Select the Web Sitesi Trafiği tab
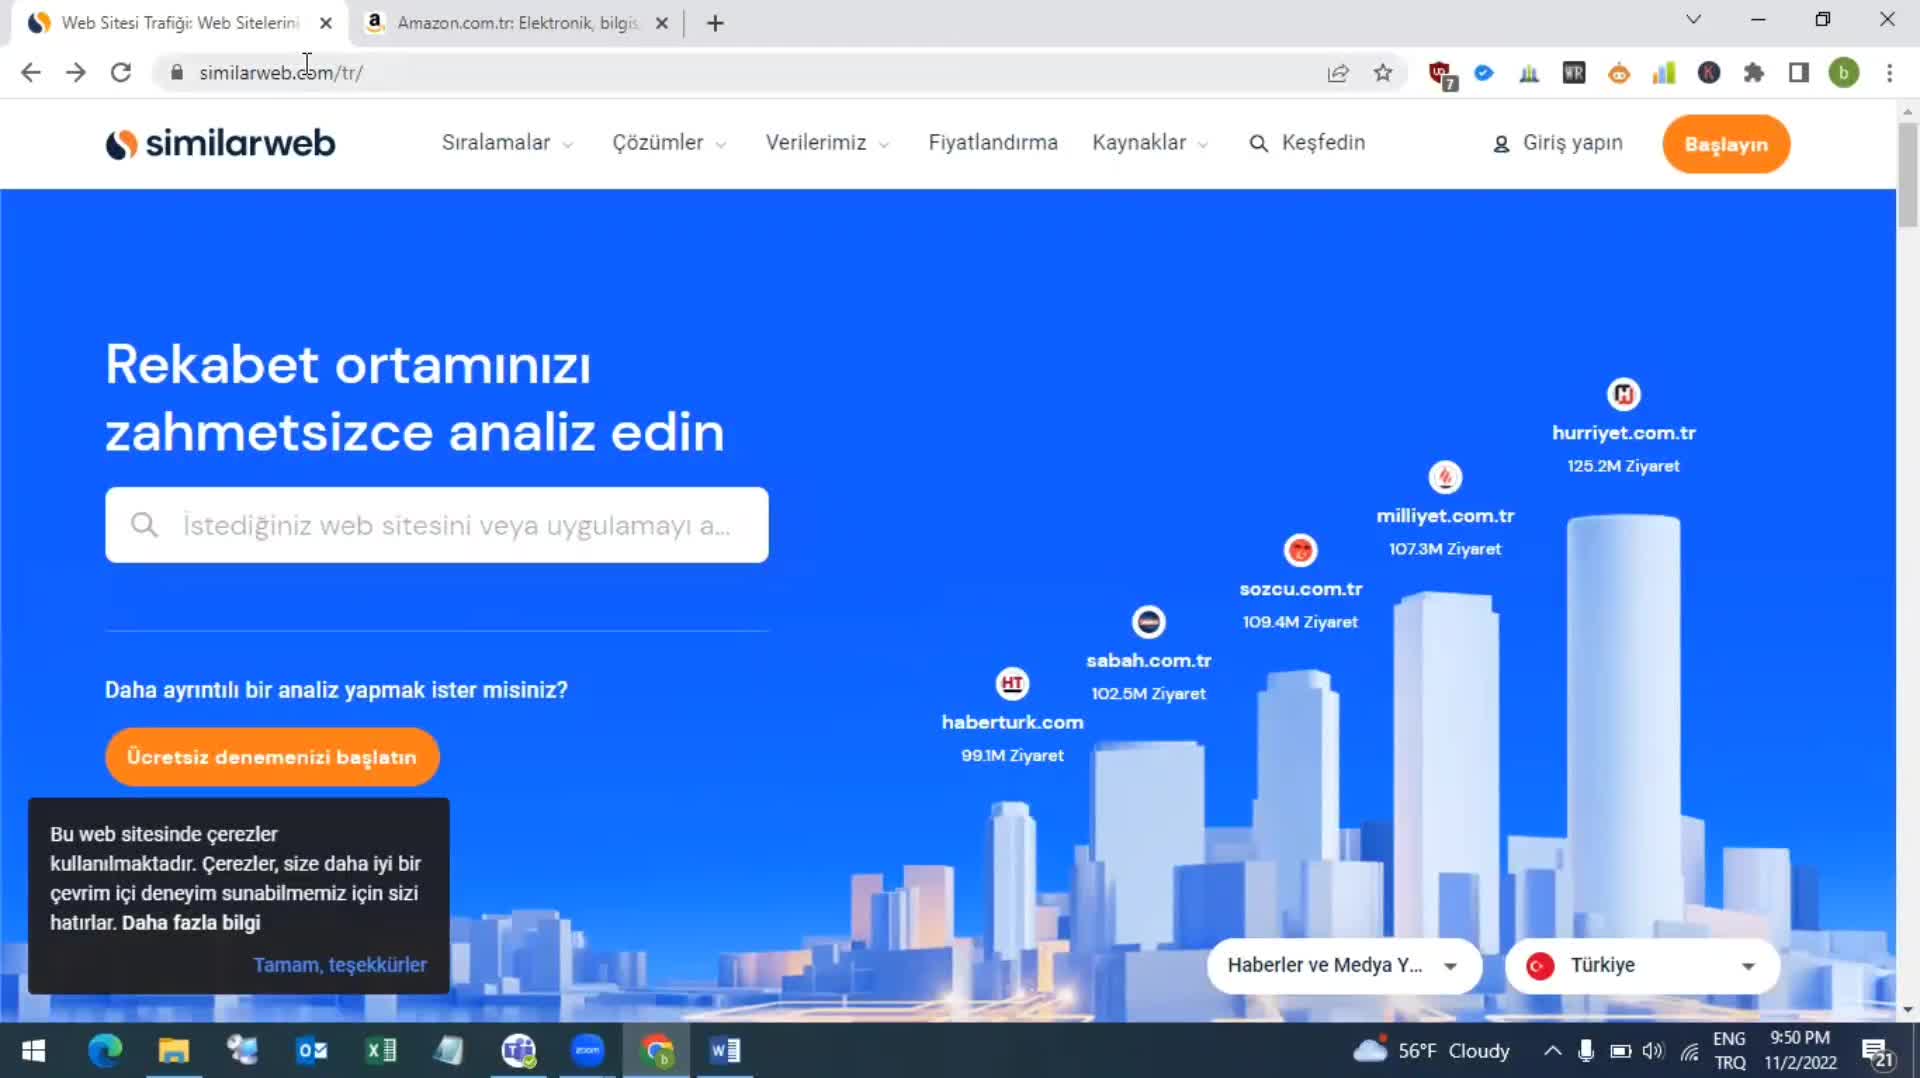The image size is (1920, 1078). pyautogui.click(x=180, y=23)
